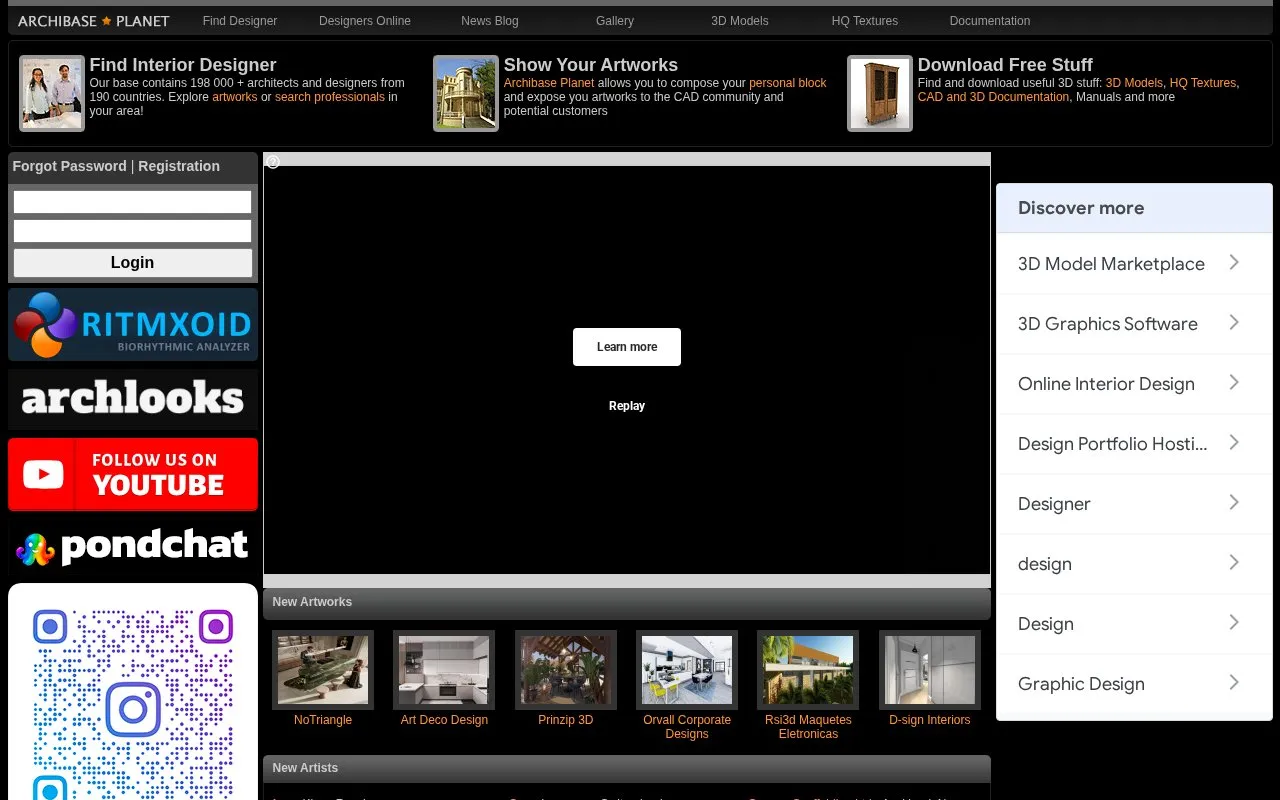
Task: Click the 'search professionals' link
Action: click(x=330, y=97)
